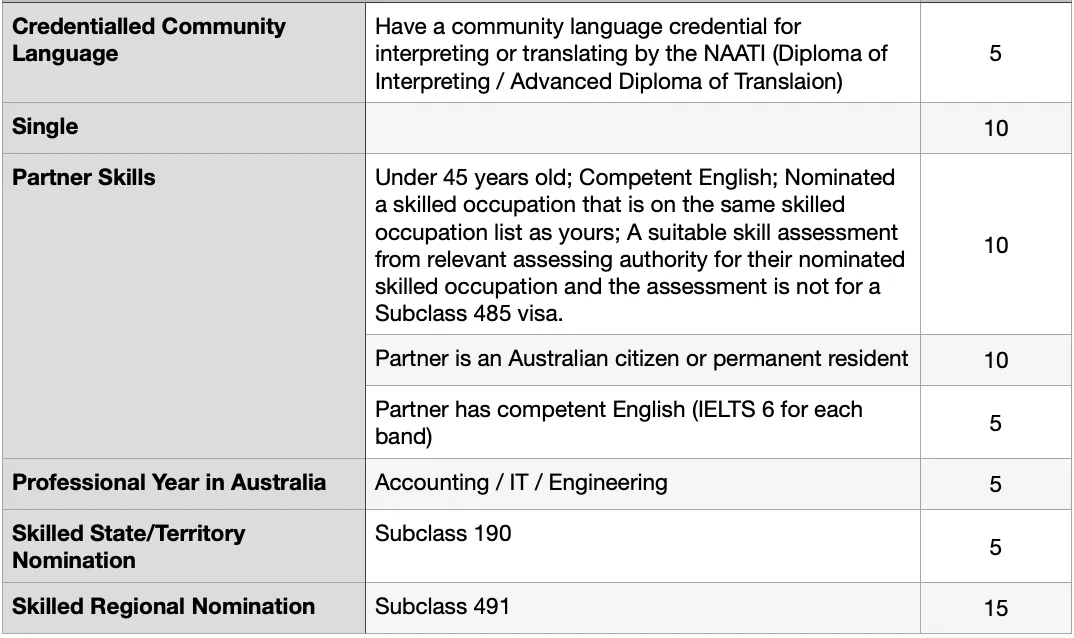Click points value for competent English partner

point(995,423)
